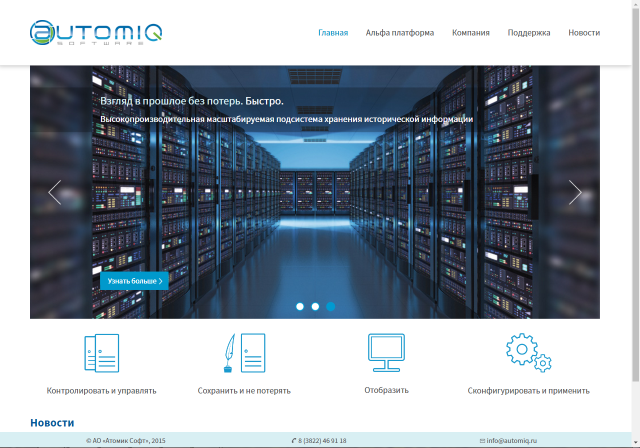
Task: Open the Отобразить link
Action: (x=386, y=390)
